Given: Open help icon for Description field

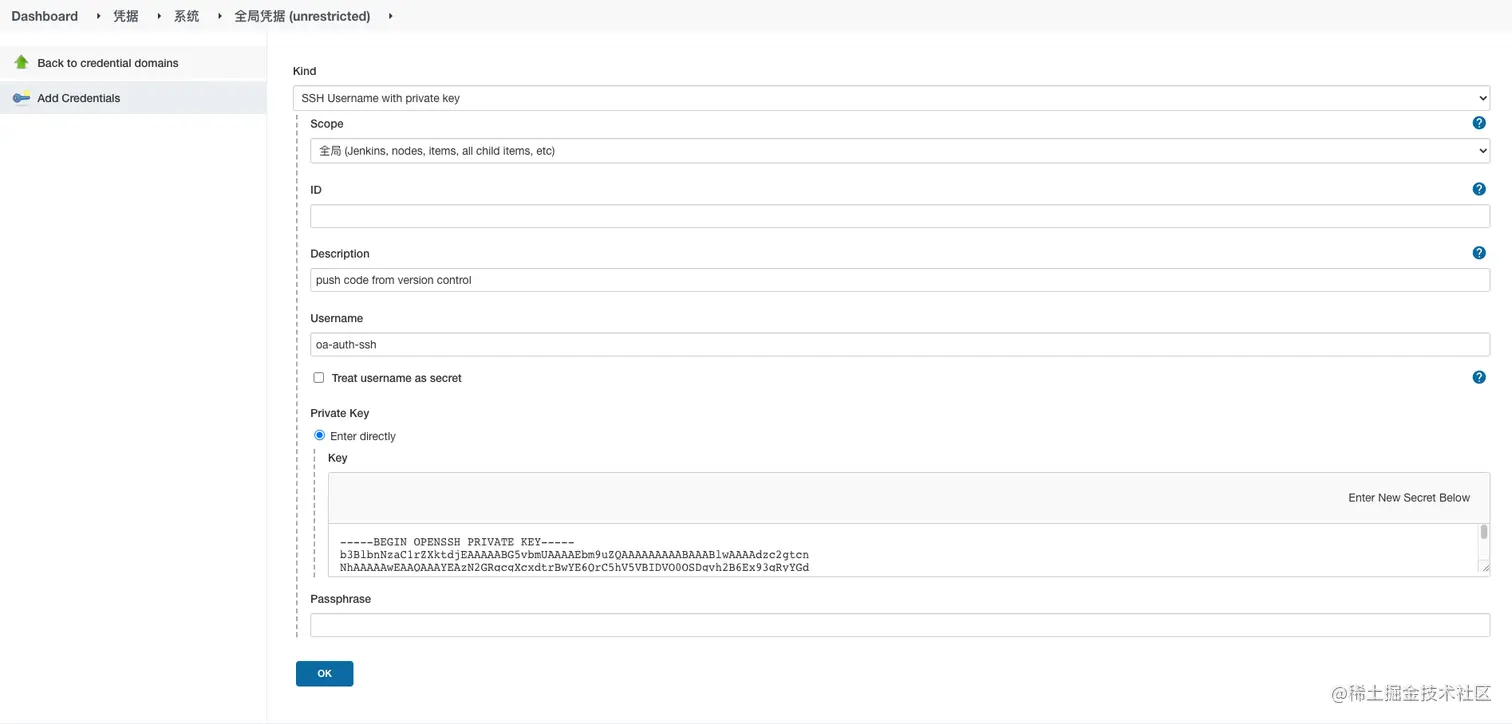Looking at the screenshot, I should (x=1479, y=253).
